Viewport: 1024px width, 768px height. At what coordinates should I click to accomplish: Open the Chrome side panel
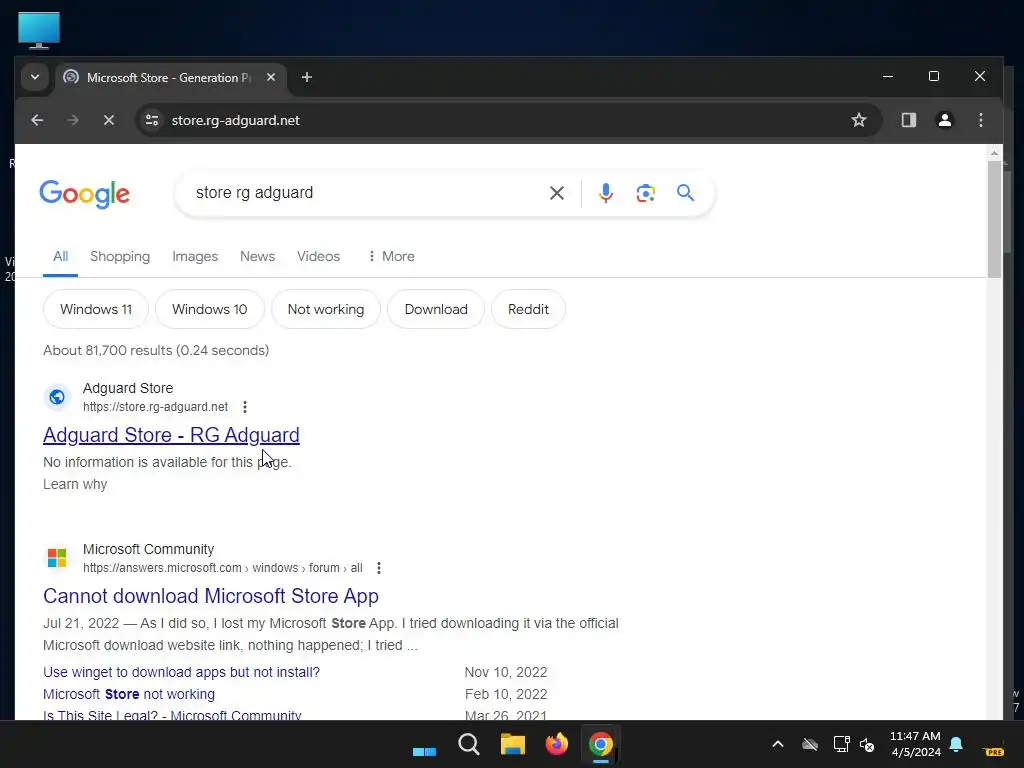[908, 120]
